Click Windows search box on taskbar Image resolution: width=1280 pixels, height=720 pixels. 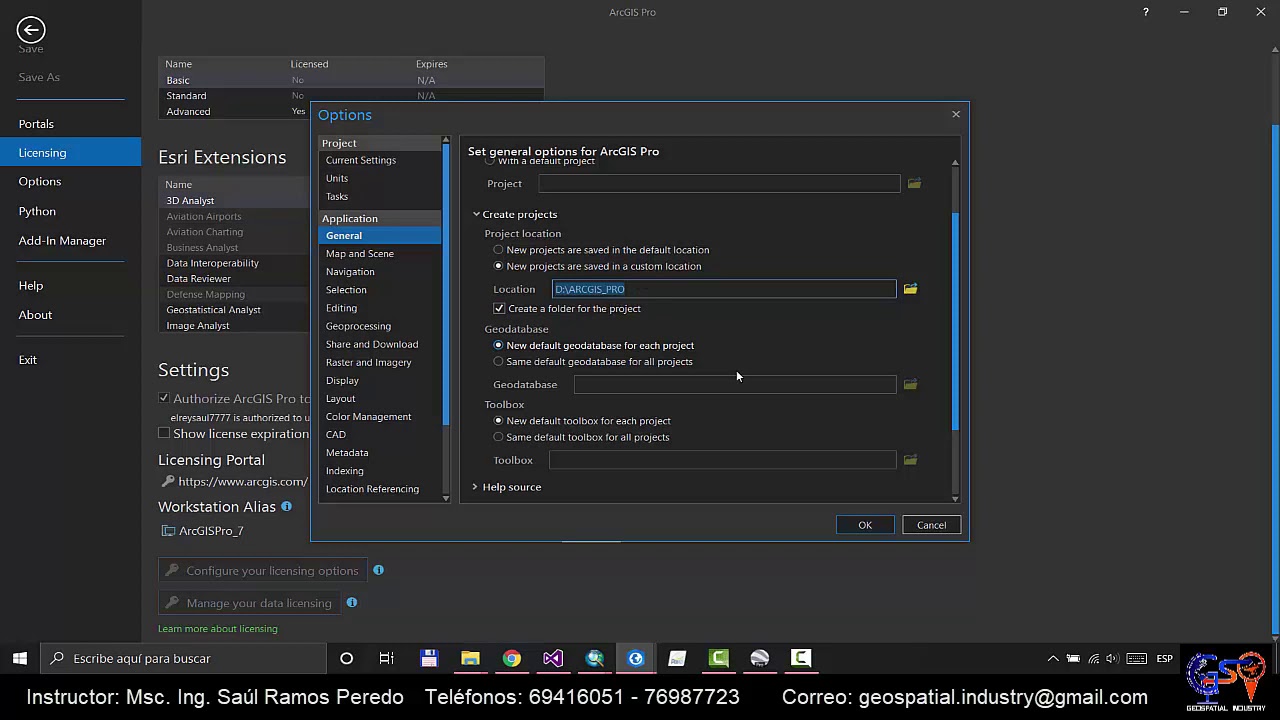pyautogui.click(x=183, y=658)
